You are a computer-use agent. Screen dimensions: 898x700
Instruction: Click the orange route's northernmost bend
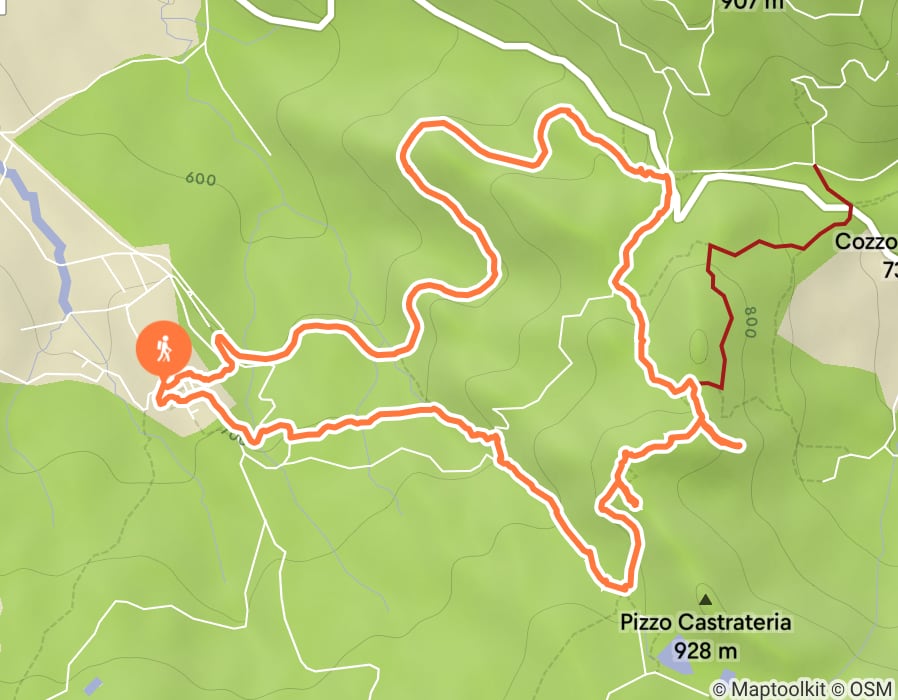tap(561, 110)
